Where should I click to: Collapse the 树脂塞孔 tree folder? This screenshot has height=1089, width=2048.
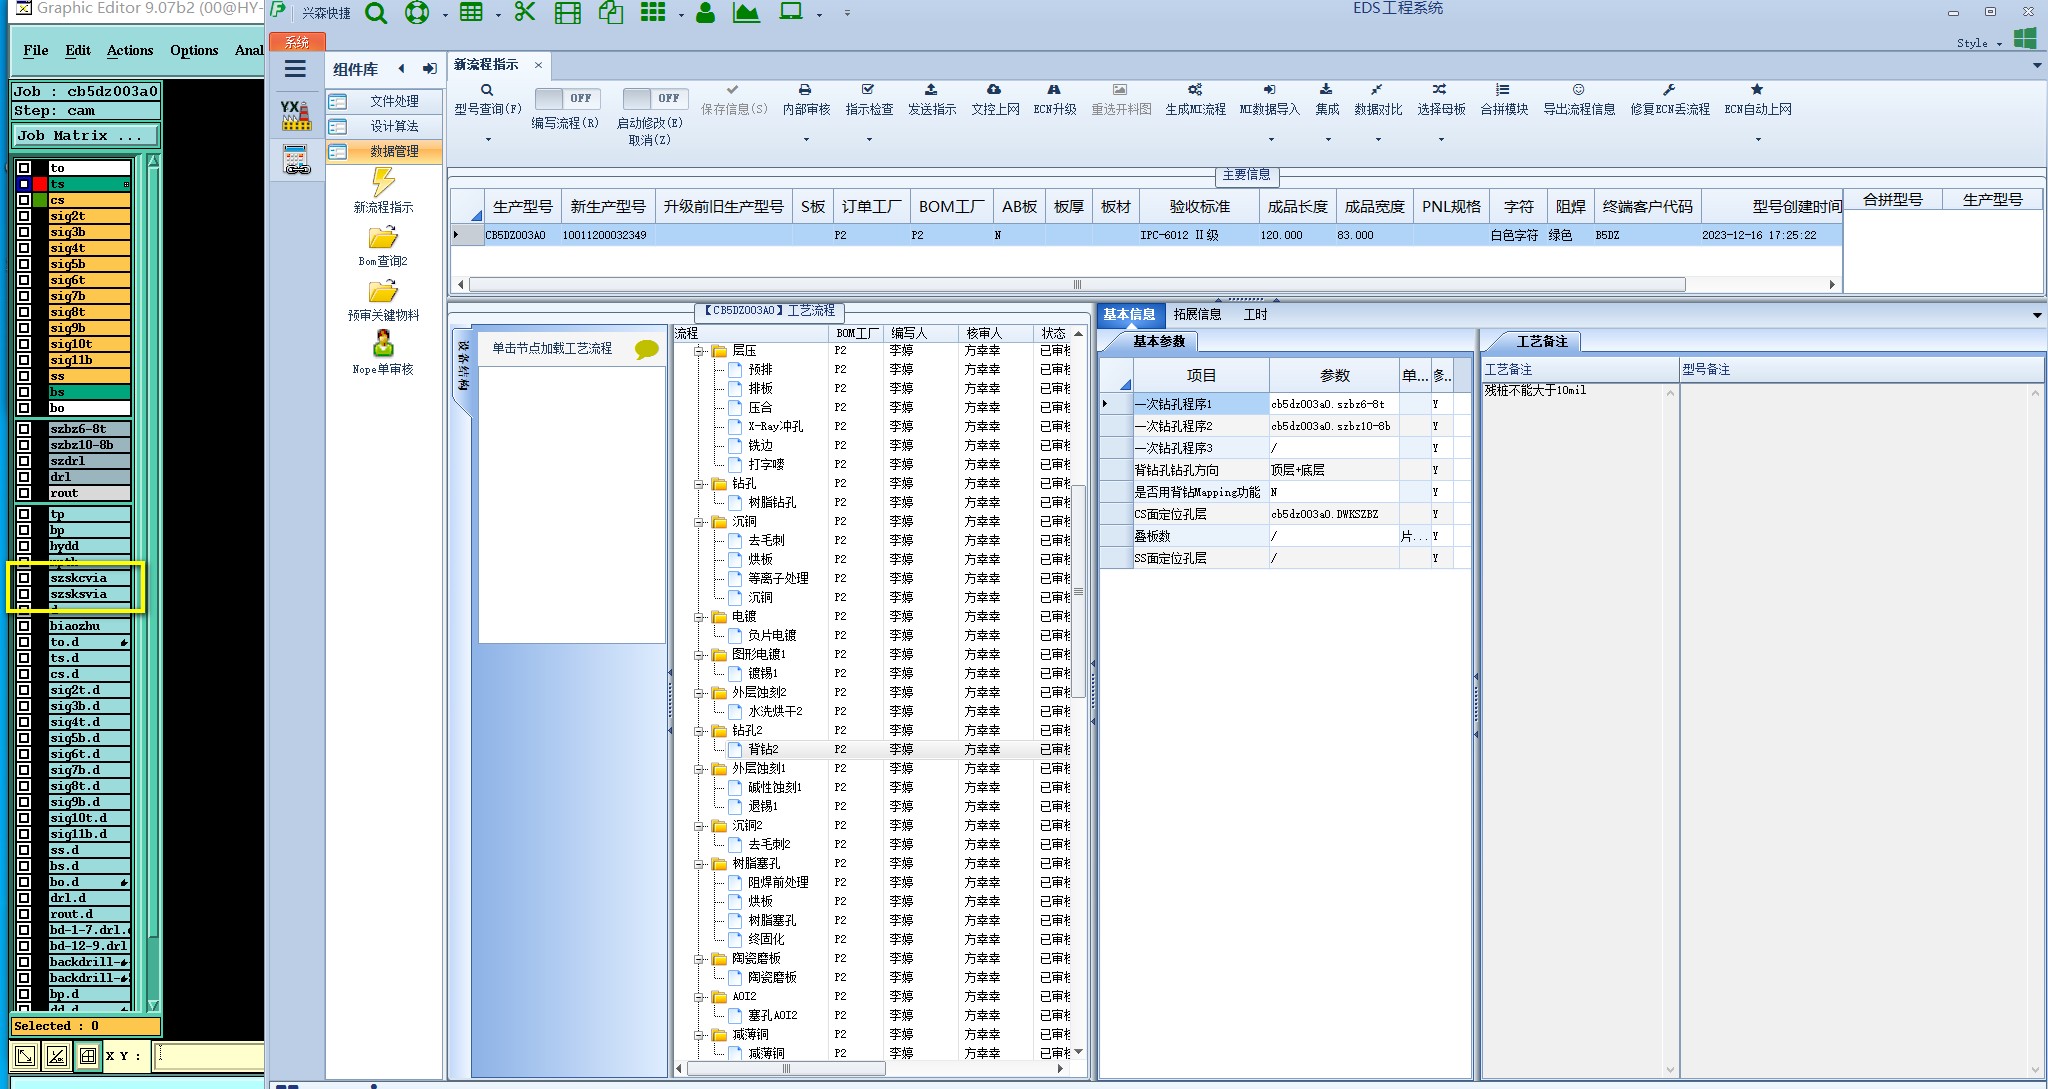point(701,864)
